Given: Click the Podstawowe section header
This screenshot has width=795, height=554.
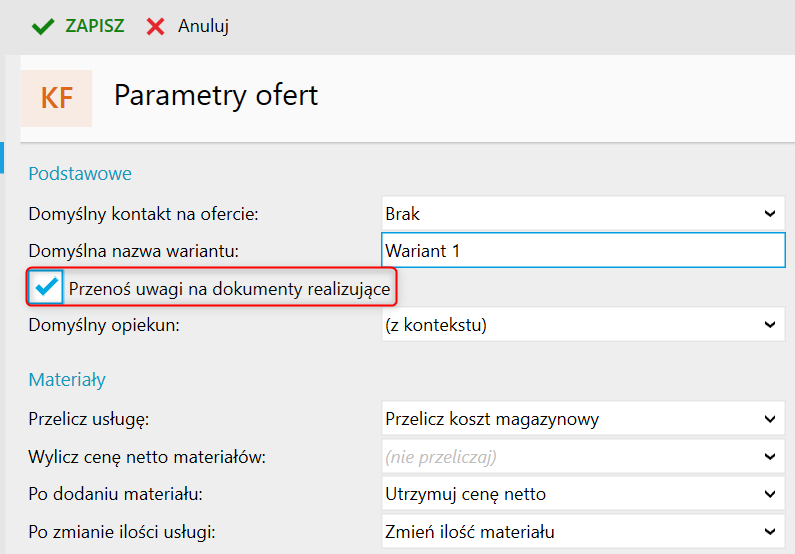Looking at the screenshot, I should [80, 174].
